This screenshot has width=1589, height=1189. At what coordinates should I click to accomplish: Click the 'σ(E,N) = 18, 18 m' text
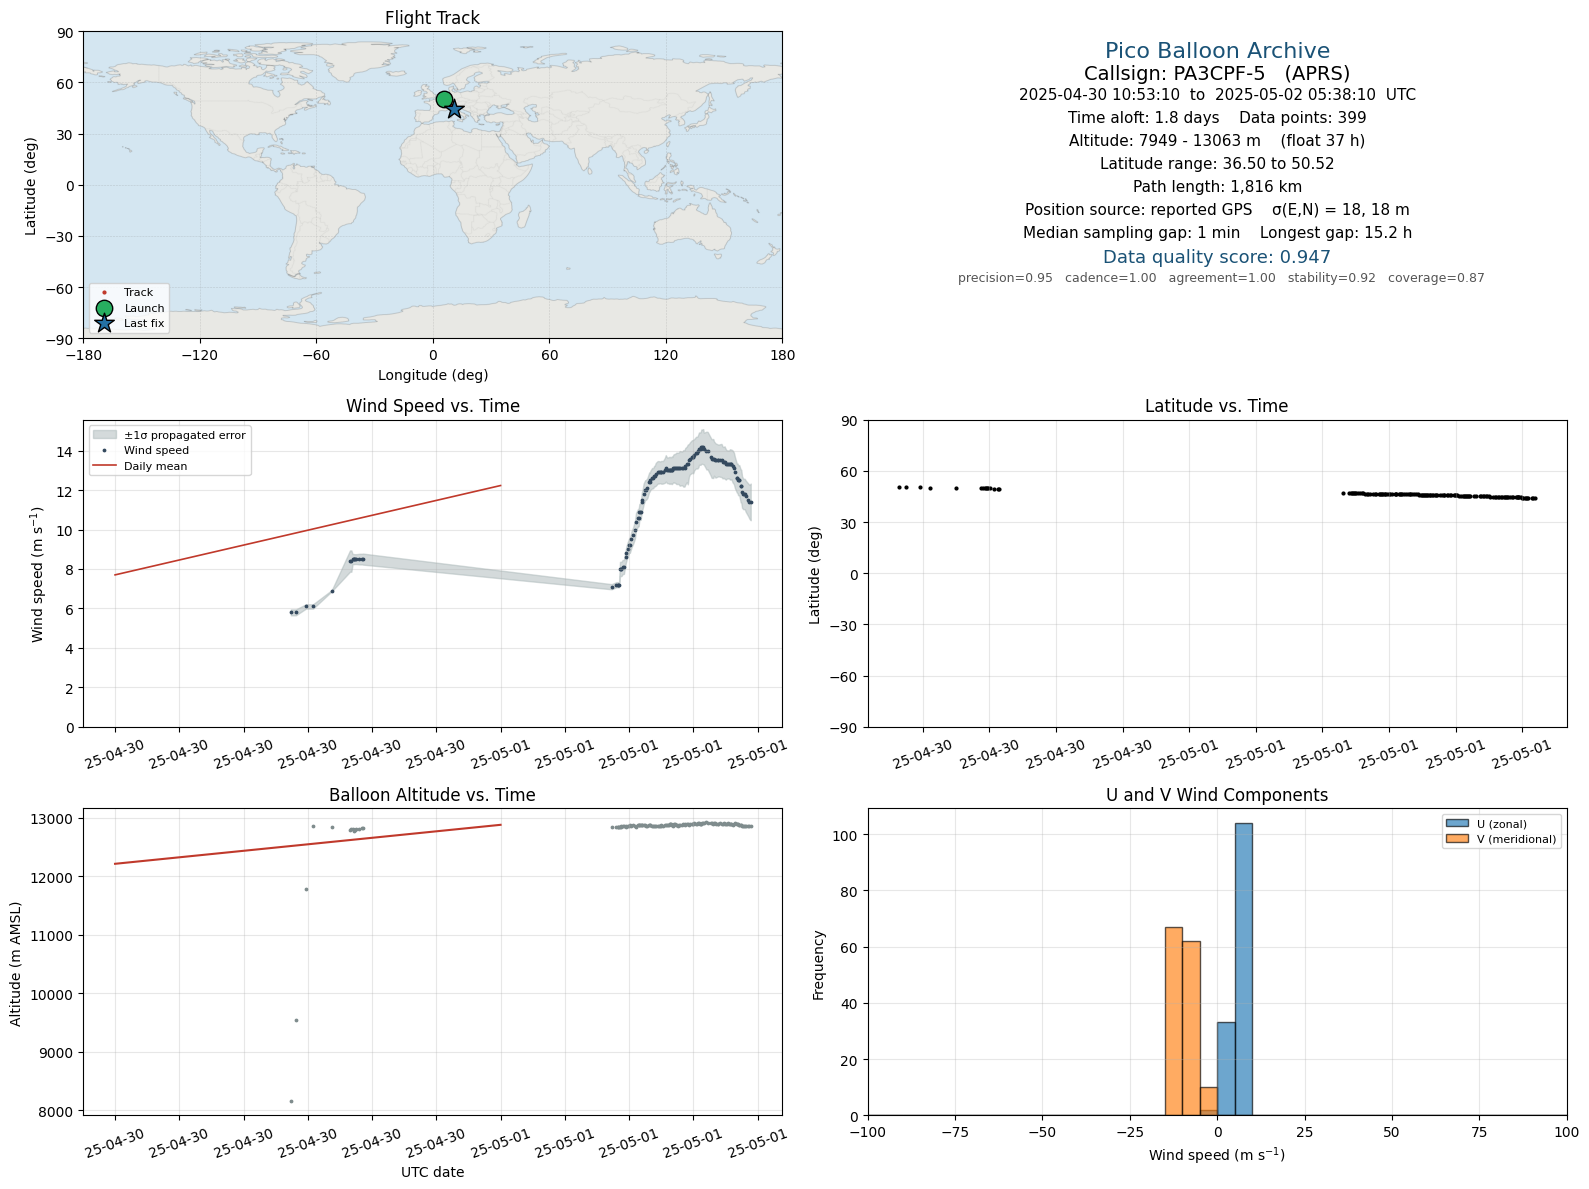point(1340,210)
